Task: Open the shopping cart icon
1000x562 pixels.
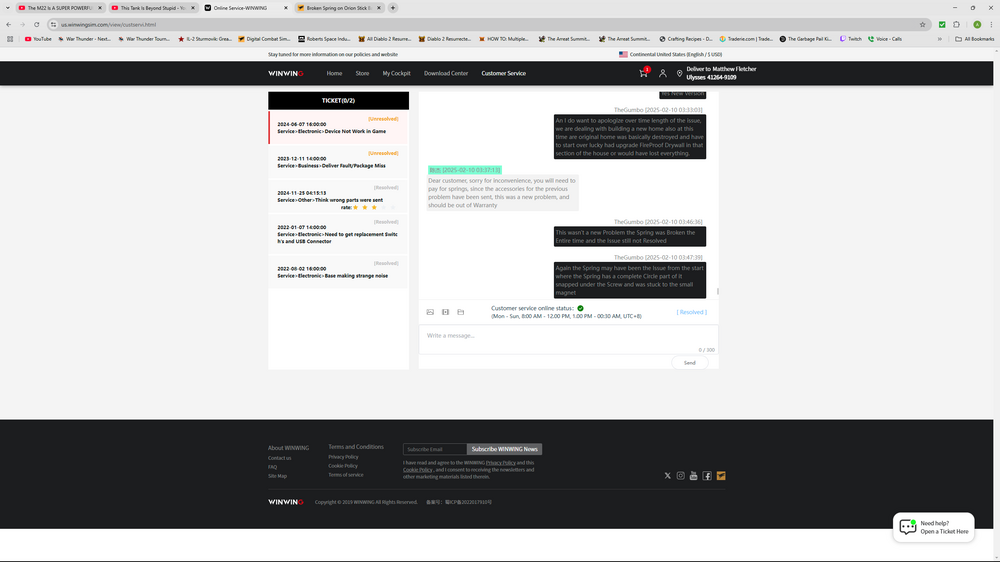Action: pos(643,73)
